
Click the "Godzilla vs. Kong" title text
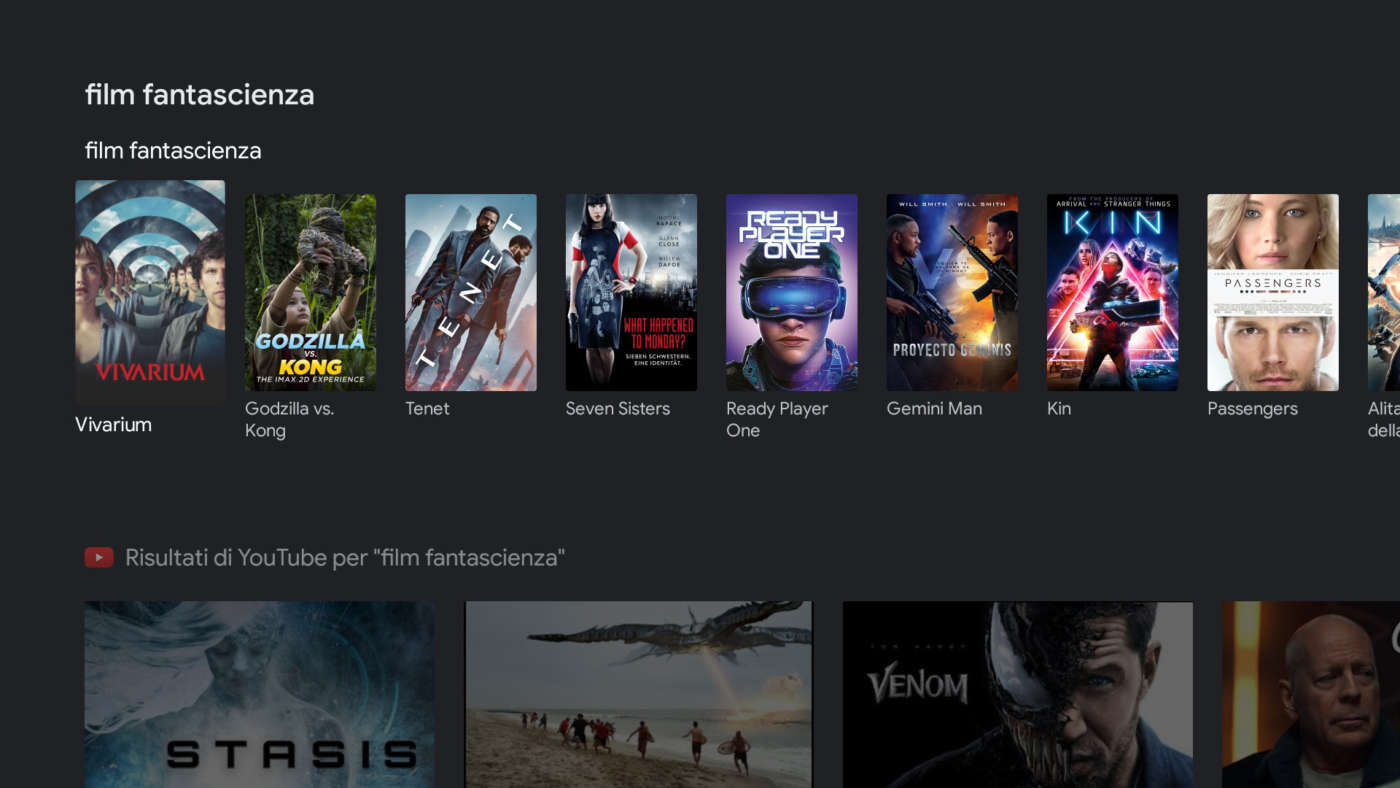290,420
